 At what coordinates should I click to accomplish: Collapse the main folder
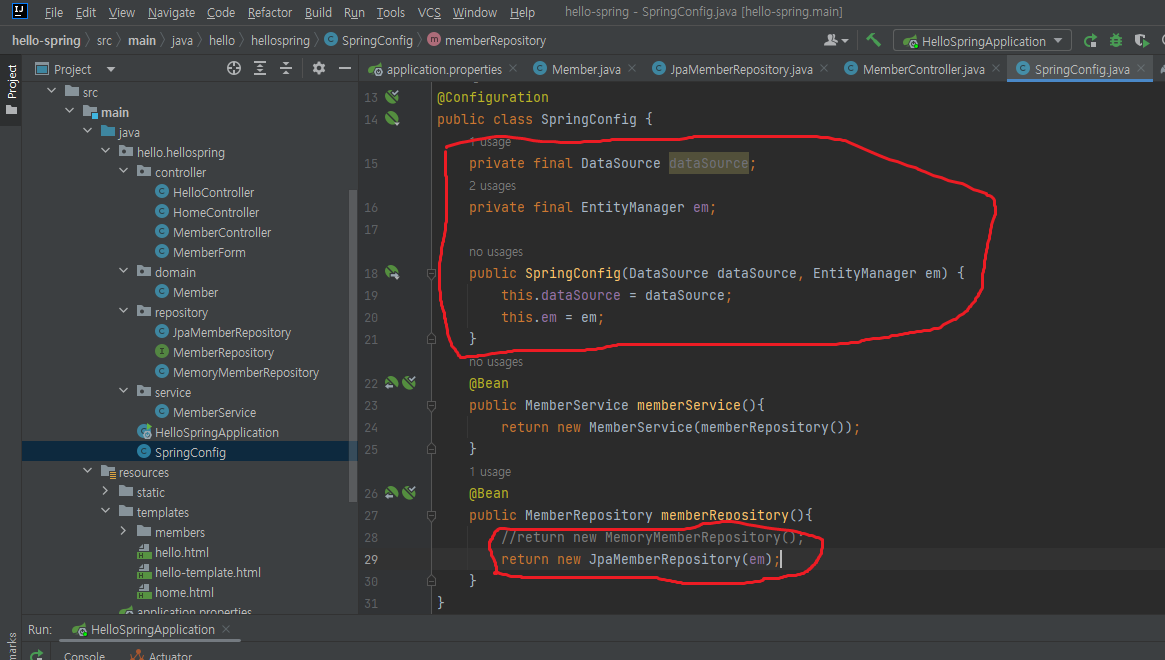pos(69,111)
